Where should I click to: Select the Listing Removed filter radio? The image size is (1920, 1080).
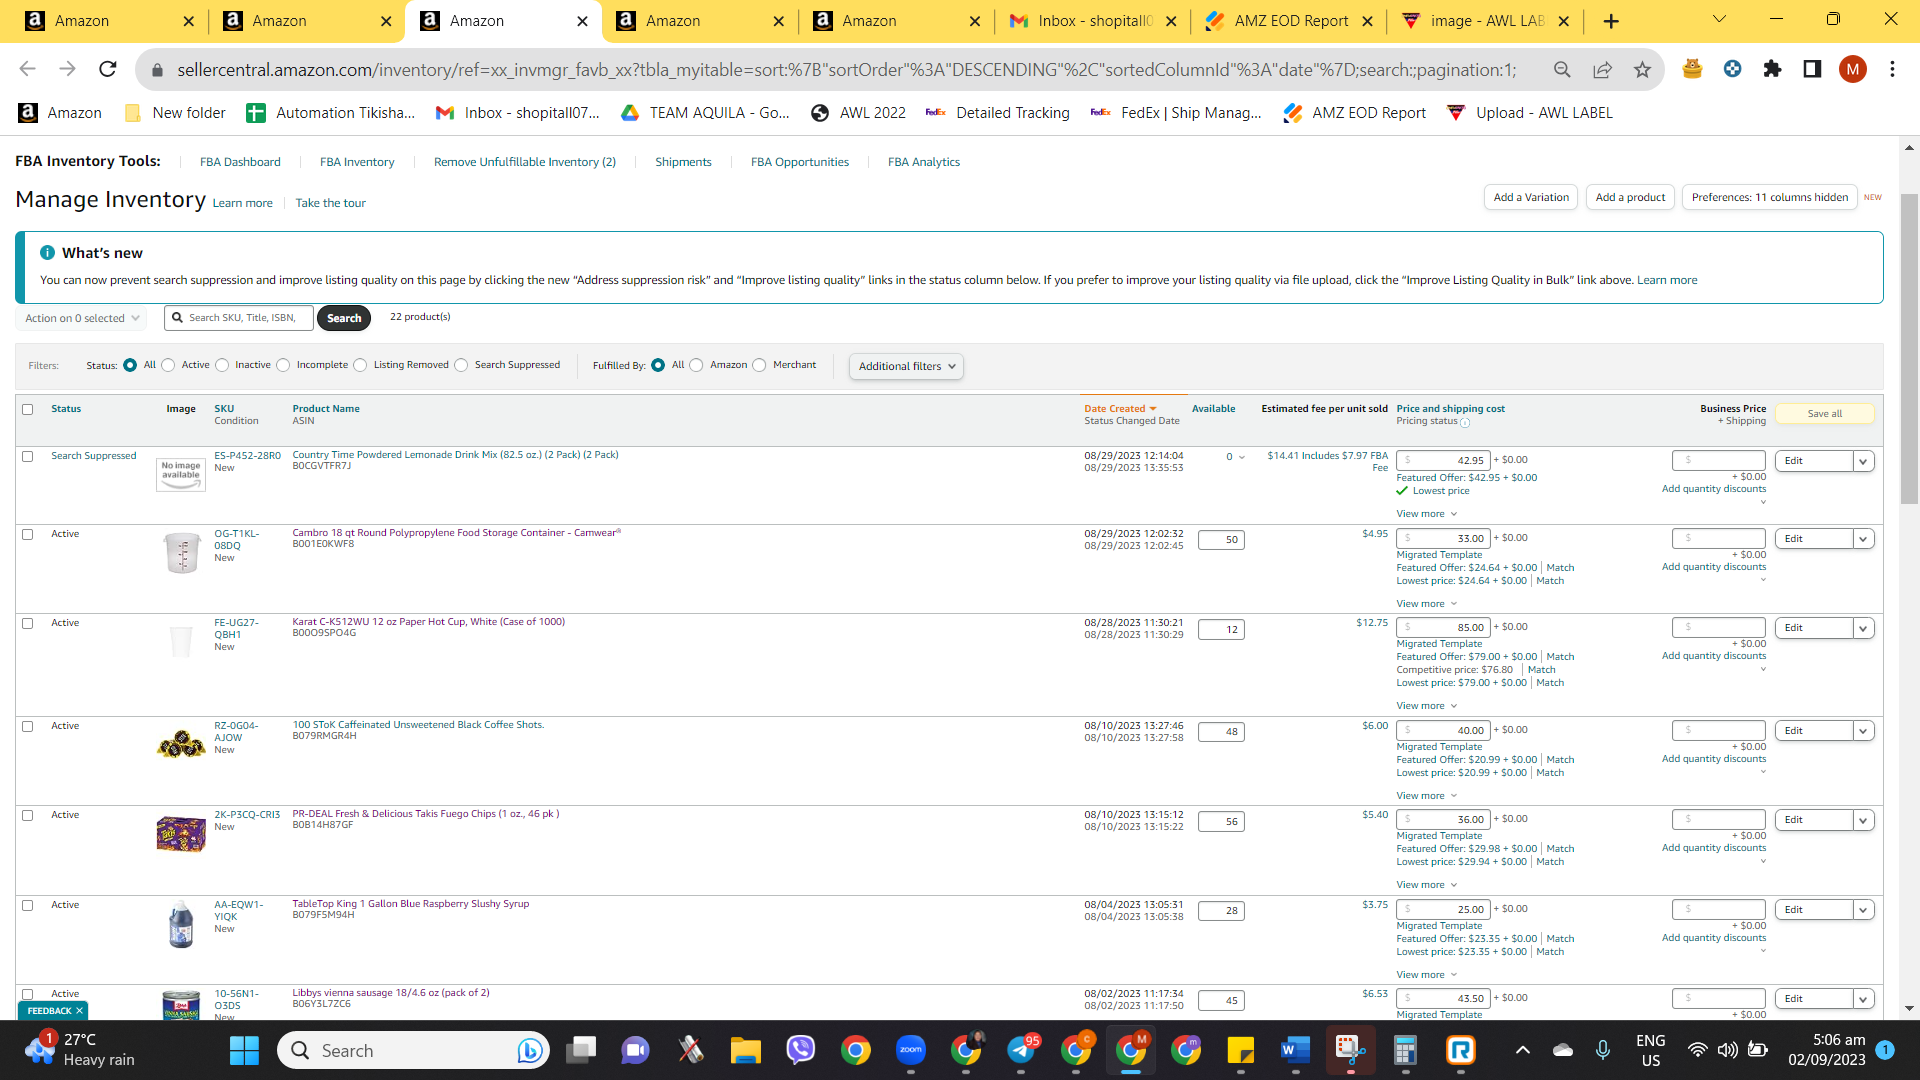pos(360,365)
